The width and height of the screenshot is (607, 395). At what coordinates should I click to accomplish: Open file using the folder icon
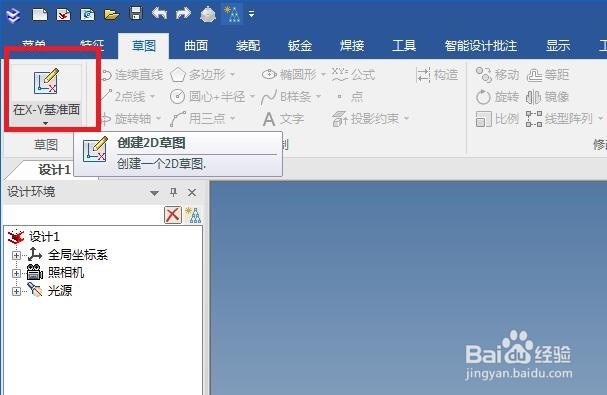(111, 15)
